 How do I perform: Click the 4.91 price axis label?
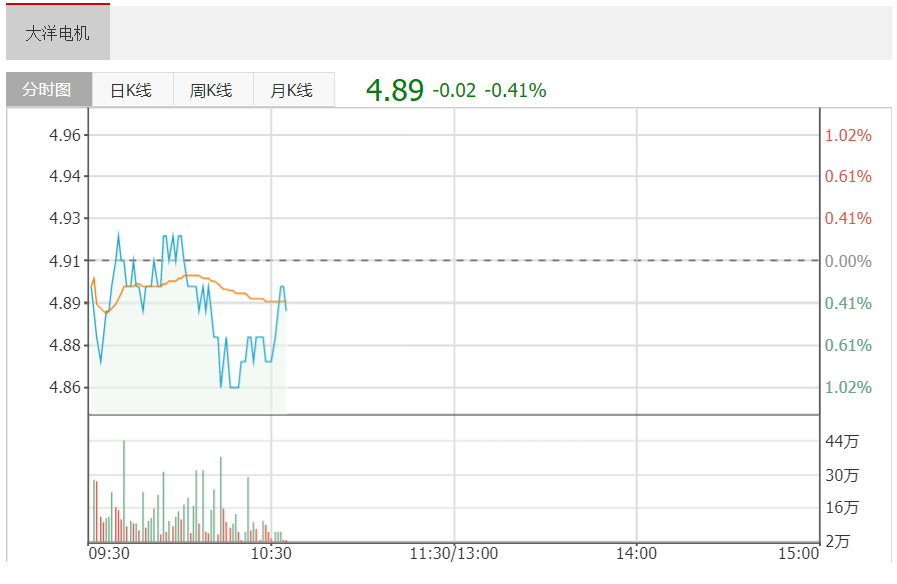tap(65, 261)
